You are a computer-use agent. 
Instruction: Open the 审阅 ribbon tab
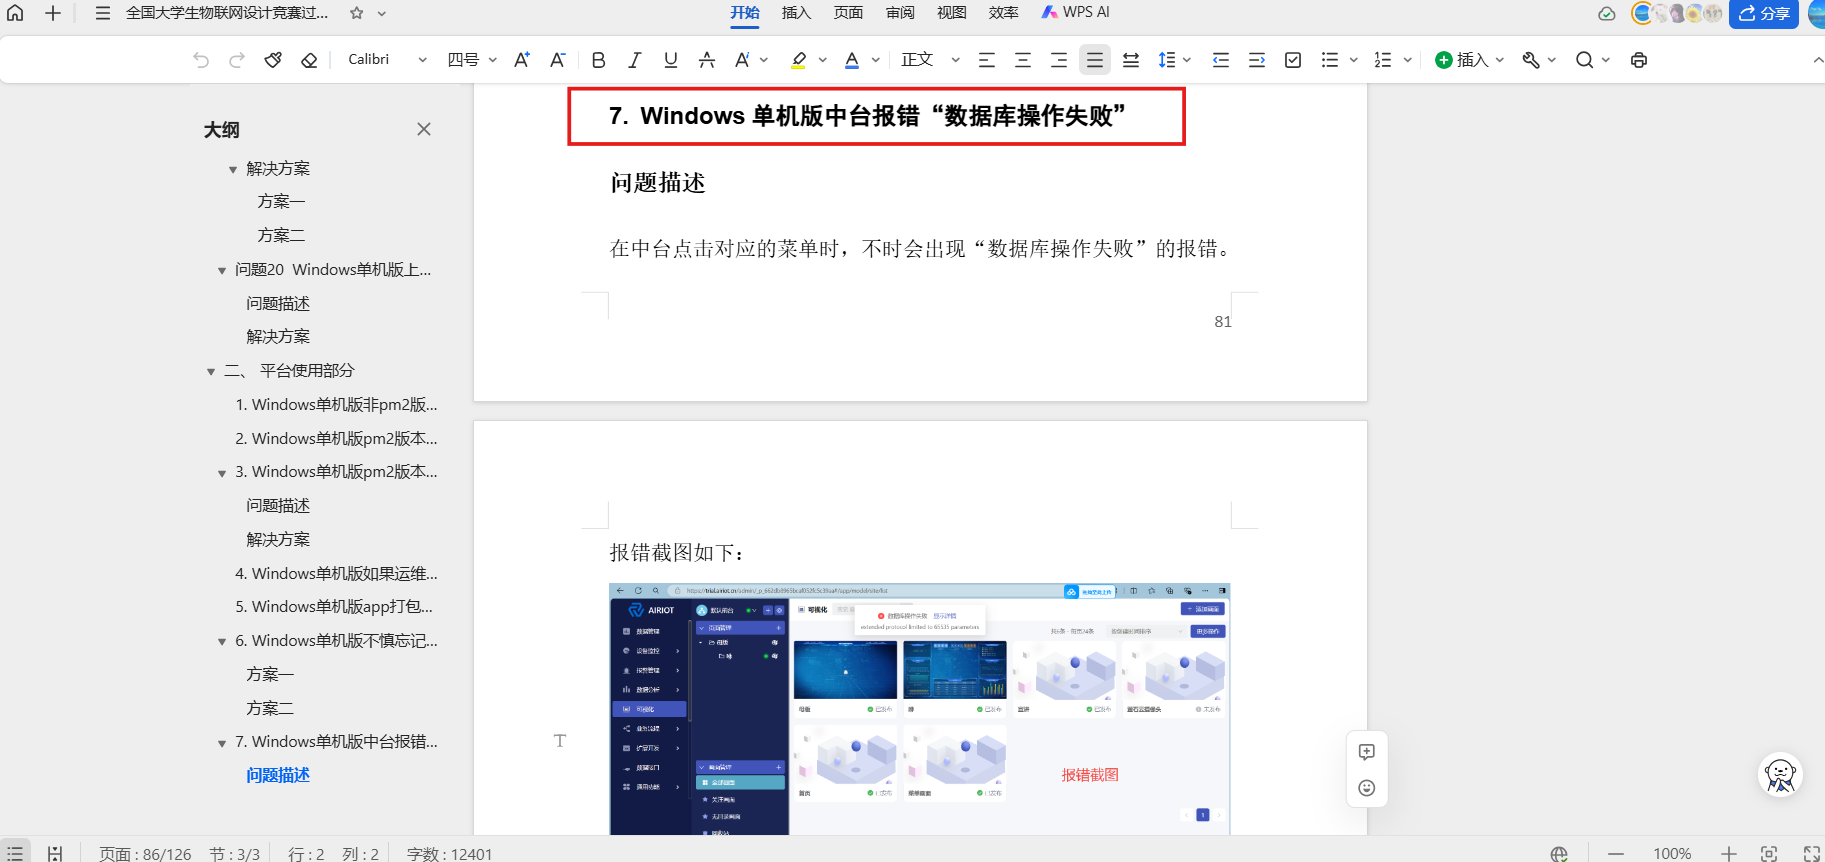pos(900,13)
